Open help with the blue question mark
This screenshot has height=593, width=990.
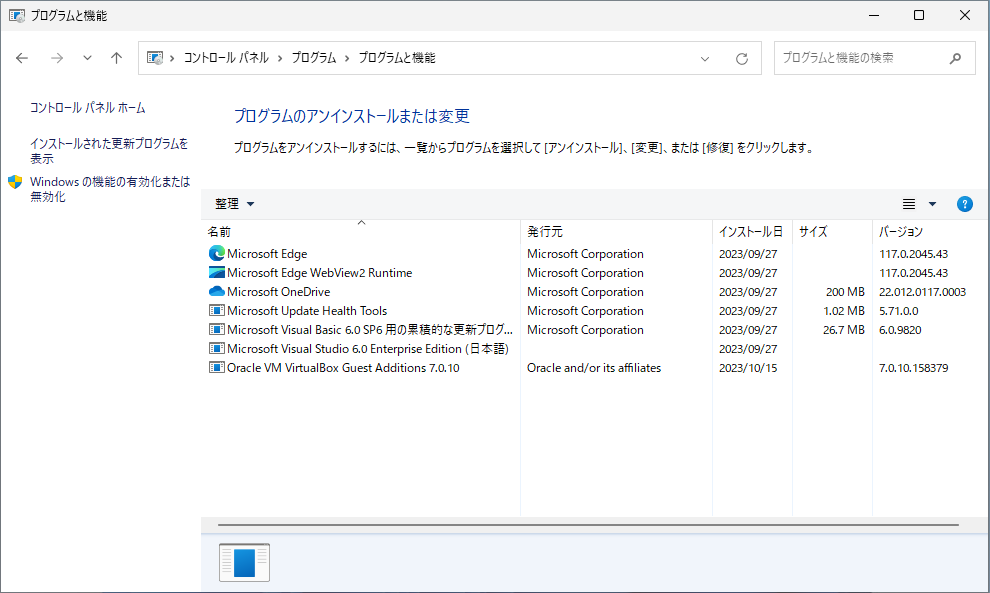pos(965,204)
